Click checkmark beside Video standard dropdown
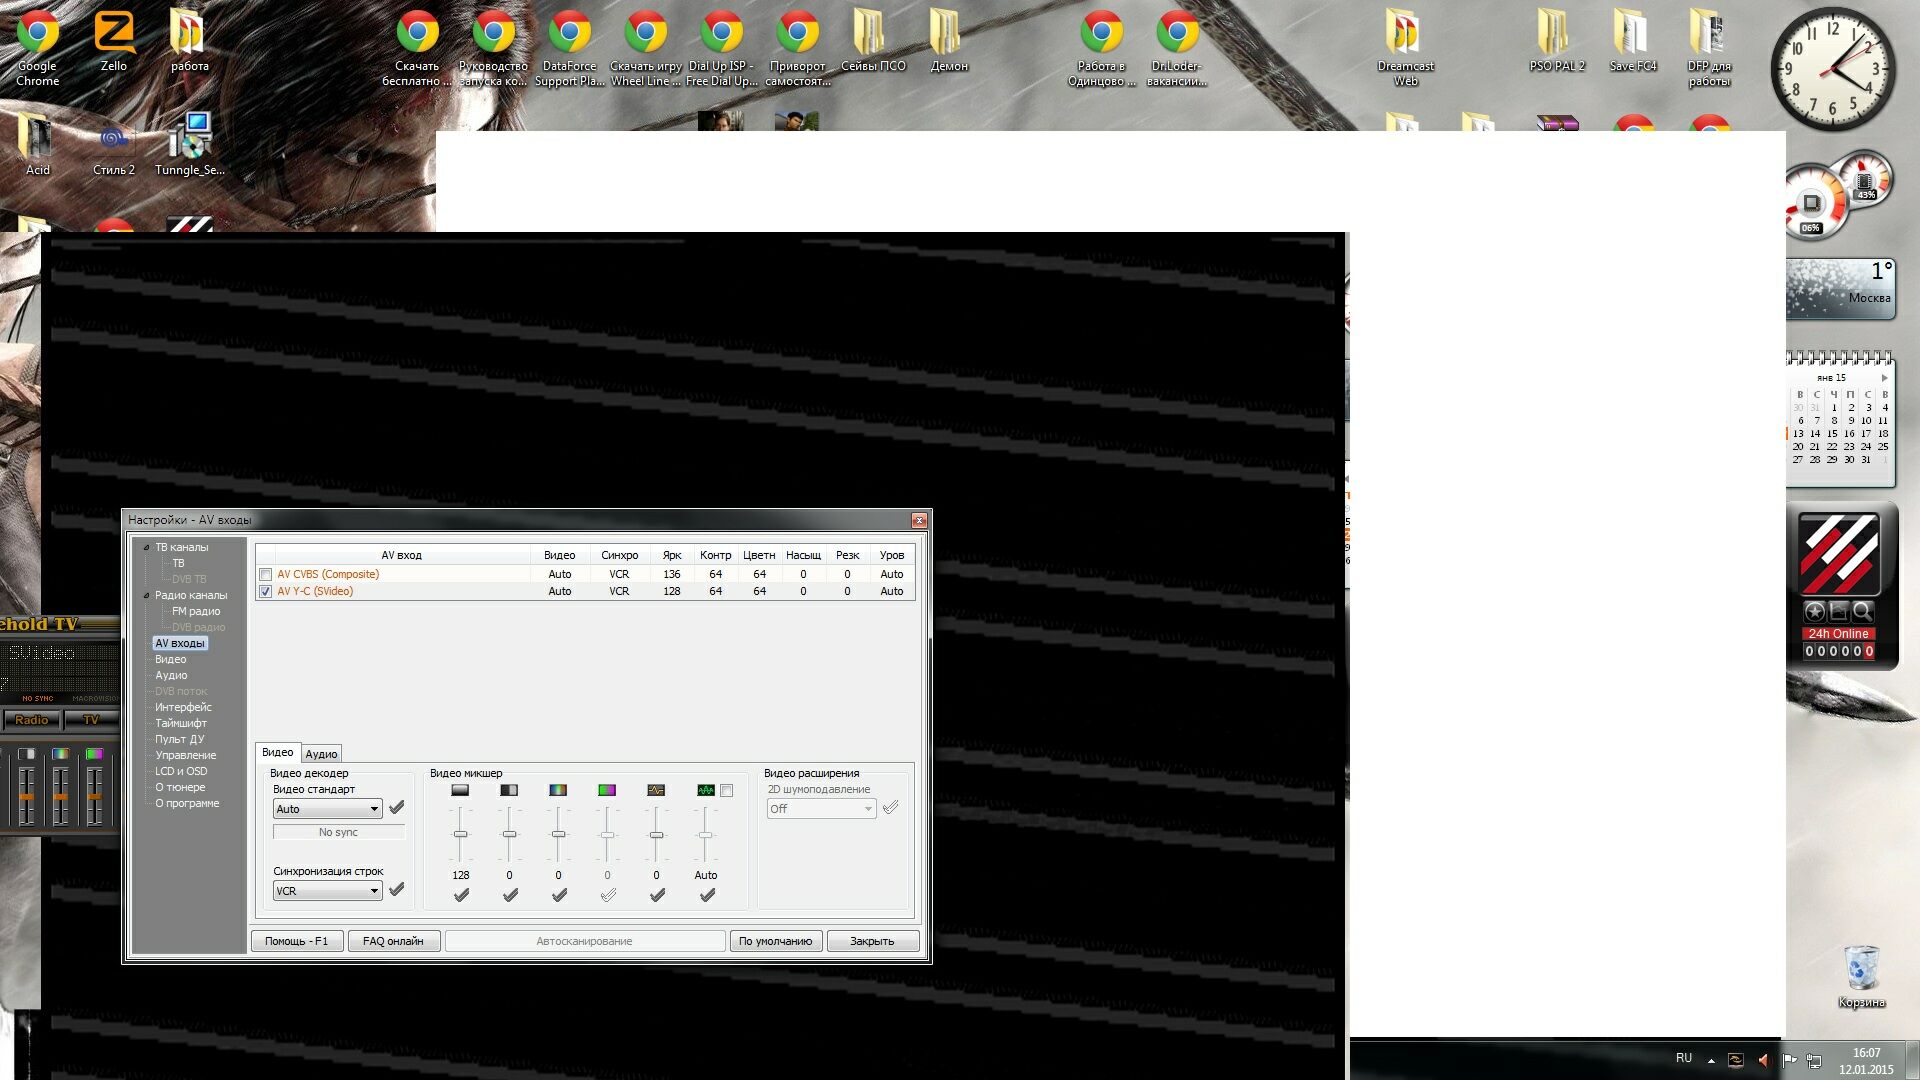This screenshot has width=1920, height=1080. [x=397, y=807]
